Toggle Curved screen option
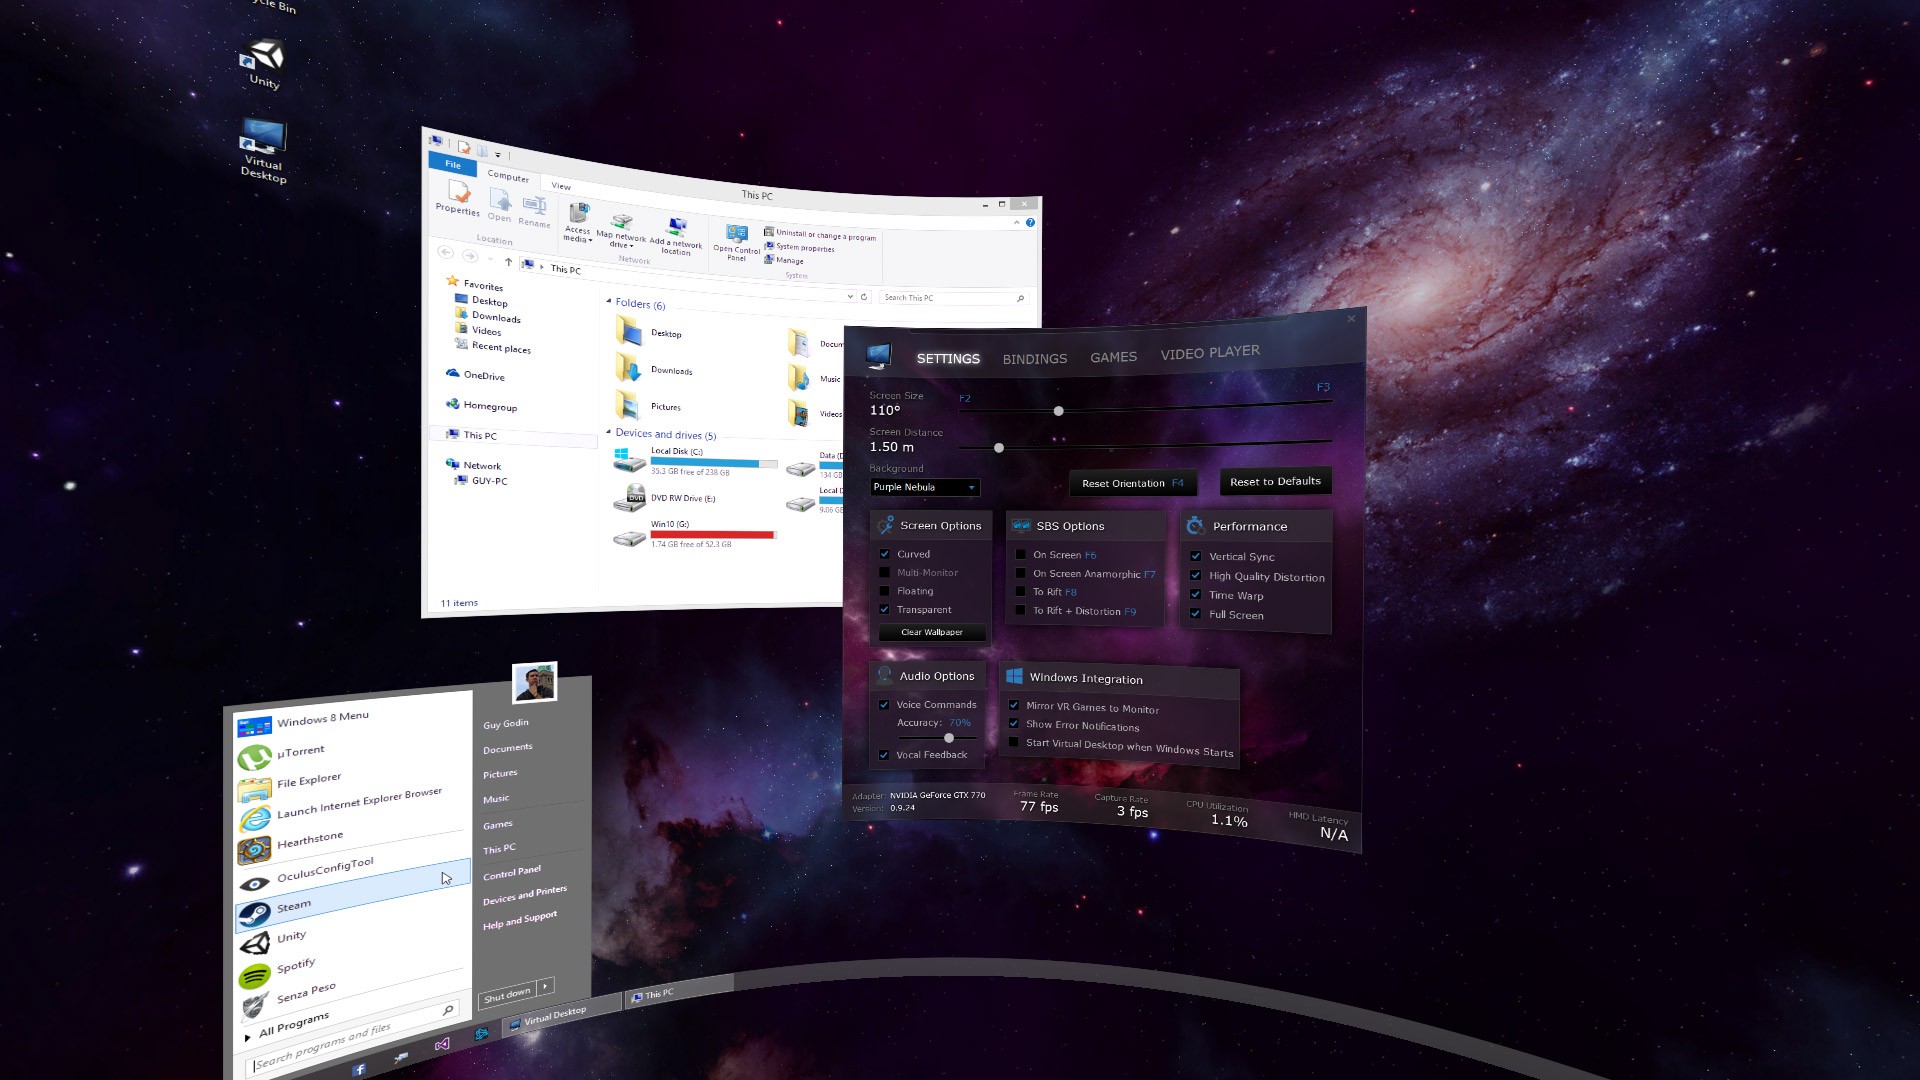Viewport: 1920px width, 1080px height. pos(885,553)
